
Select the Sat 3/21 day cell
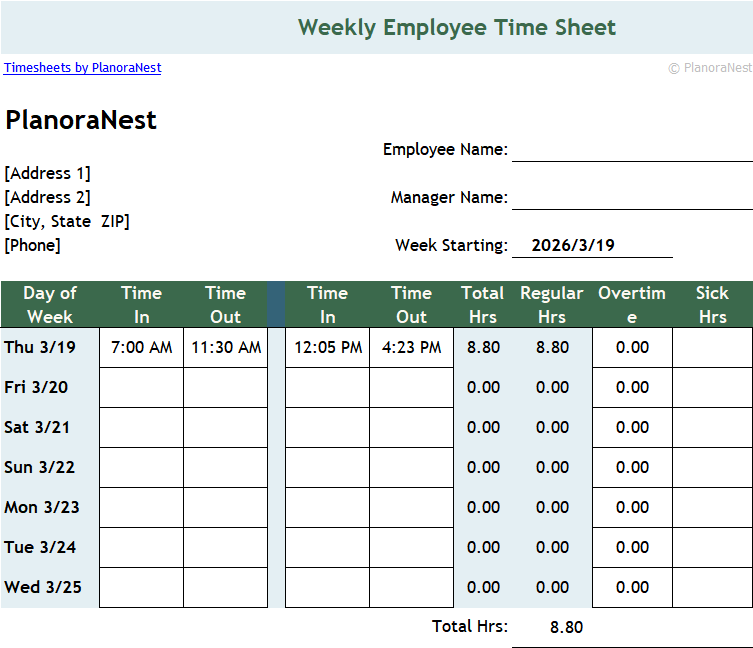50,428
